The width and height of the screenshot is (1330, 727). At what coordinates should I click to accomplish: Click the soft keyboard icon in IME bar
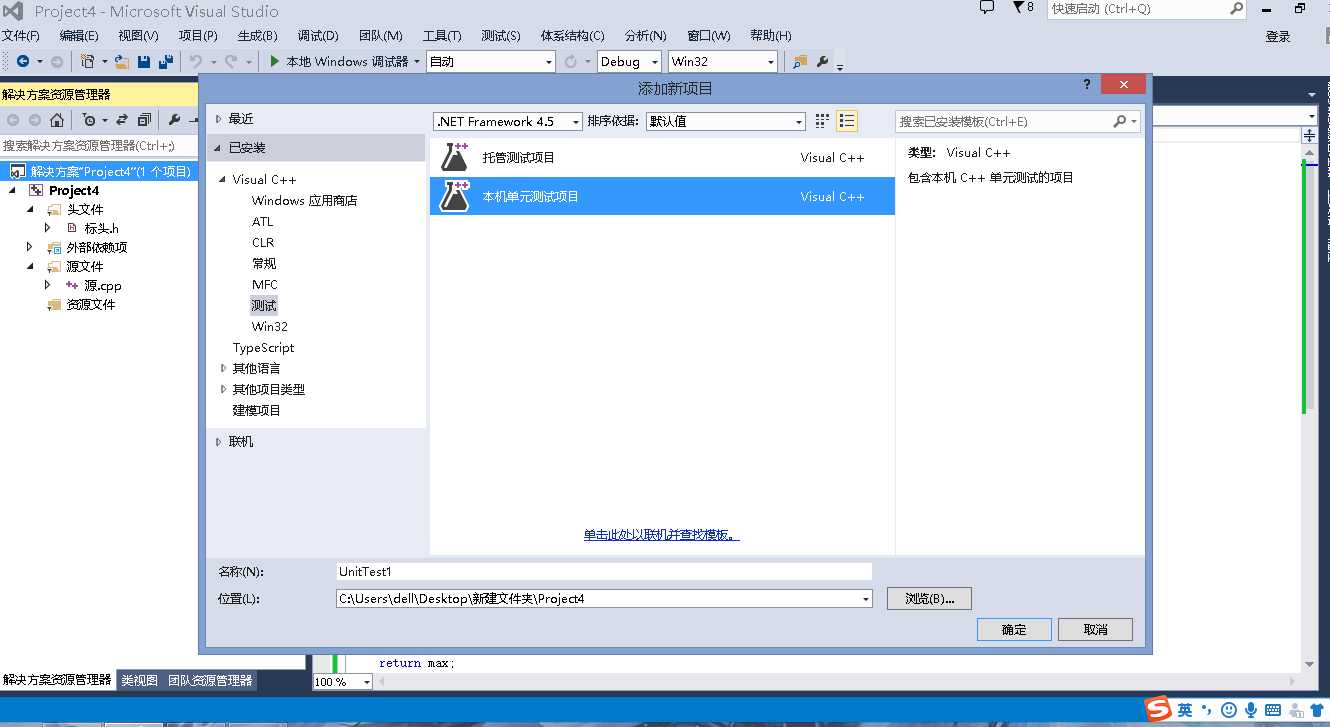point(1272,710)
